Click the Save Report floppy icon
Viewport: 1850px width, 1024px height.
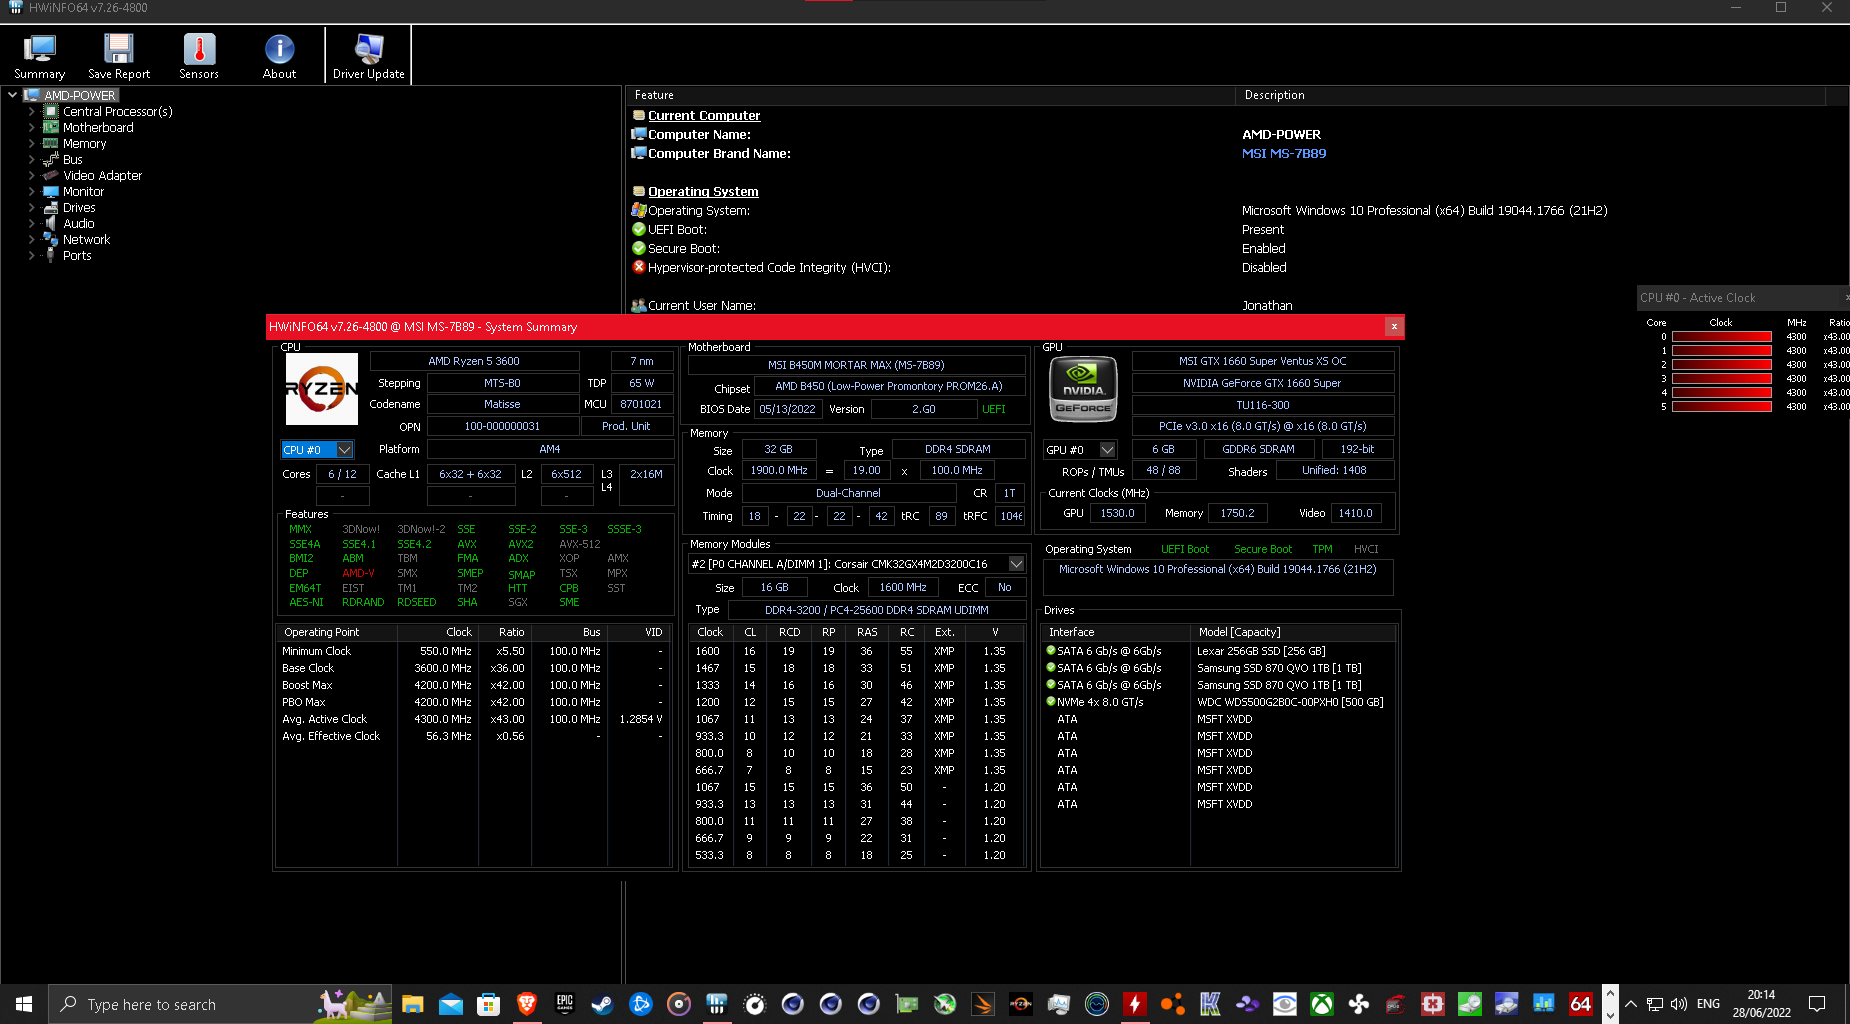[x=119, y=57]
